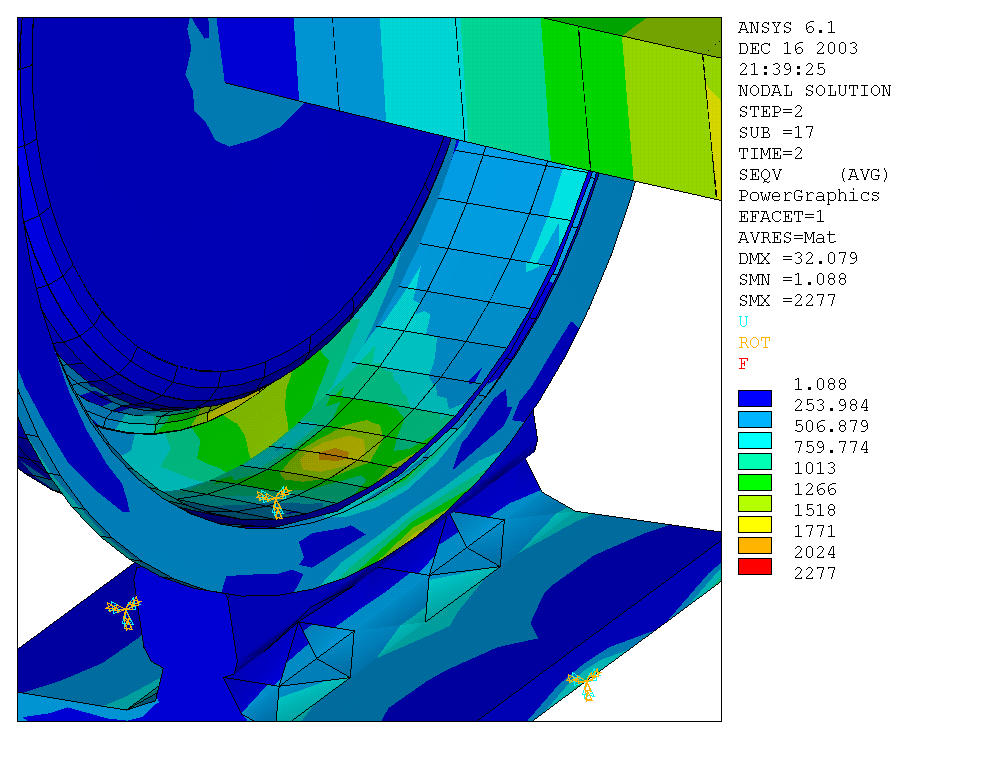Click the 253.984 legend value
The height and width of the screenshot is (783, 985).
(831, 405)
